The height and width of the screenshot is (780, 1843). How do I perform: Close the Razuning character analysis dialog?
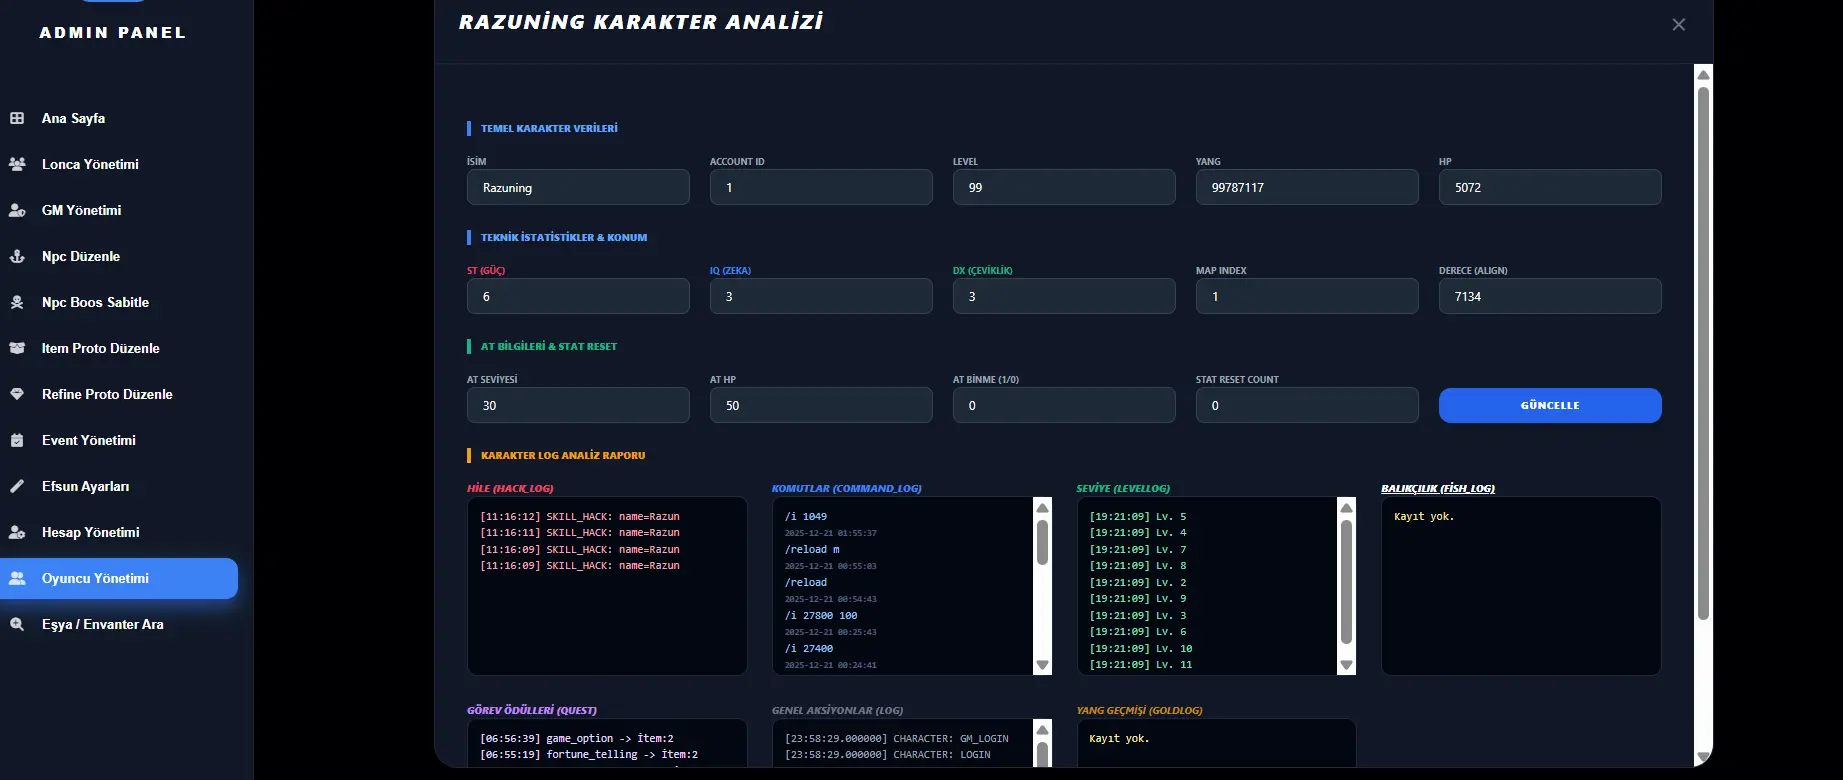(x=1678, y=25)
